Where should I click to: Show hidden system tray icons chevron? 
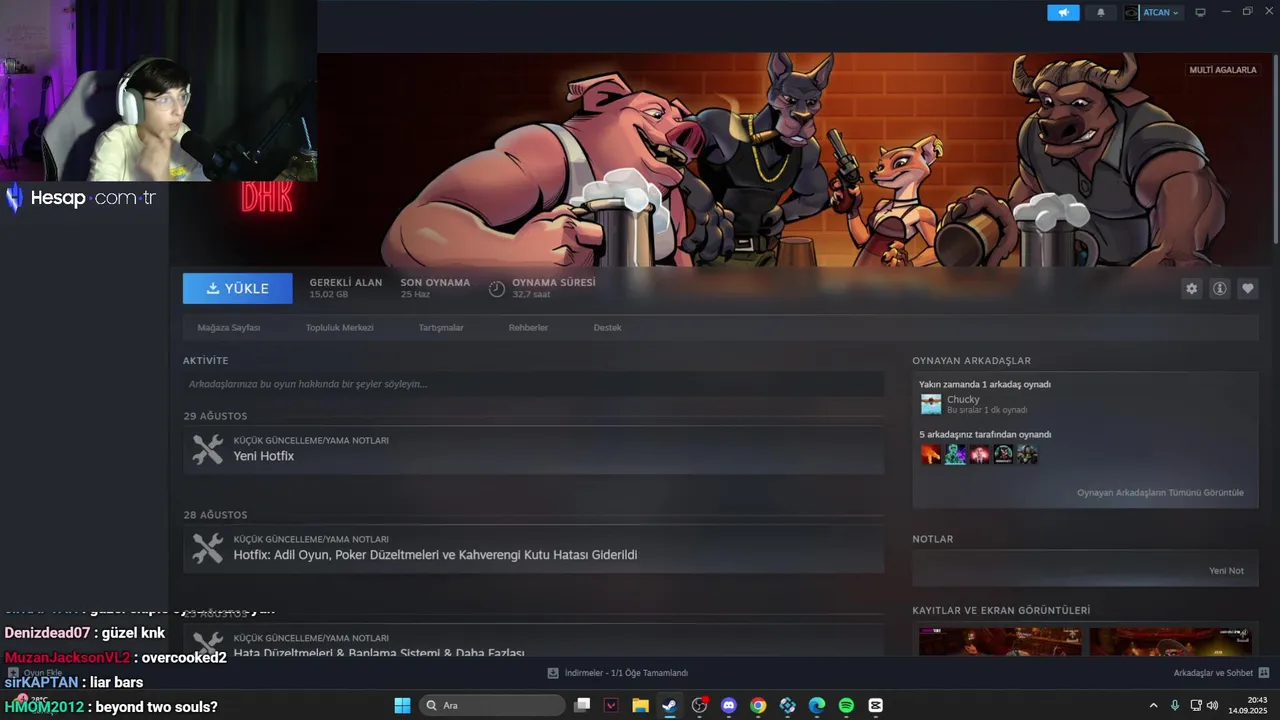(x=1153, y=706)
